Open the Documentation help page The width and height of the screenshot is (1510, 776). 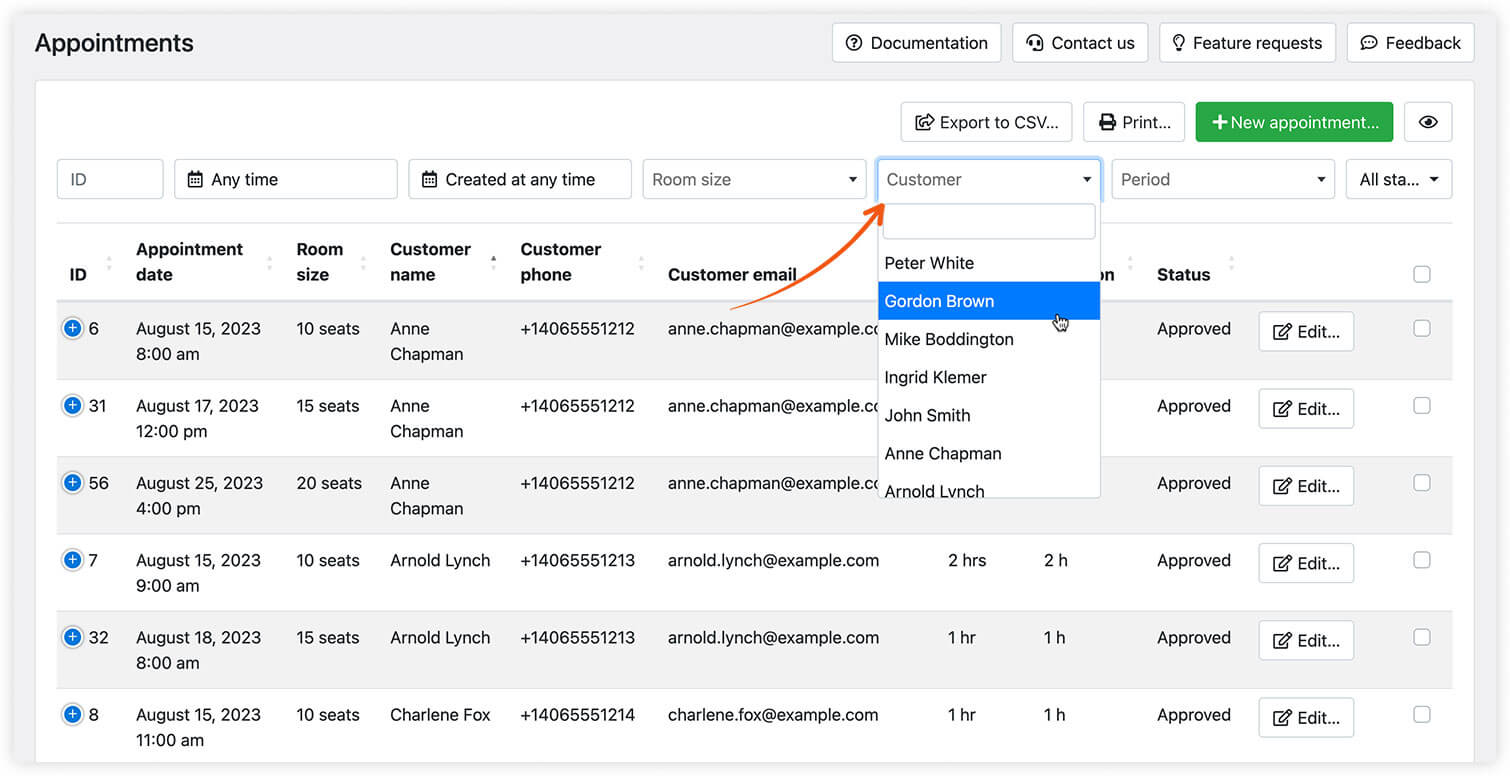point(916,43)
